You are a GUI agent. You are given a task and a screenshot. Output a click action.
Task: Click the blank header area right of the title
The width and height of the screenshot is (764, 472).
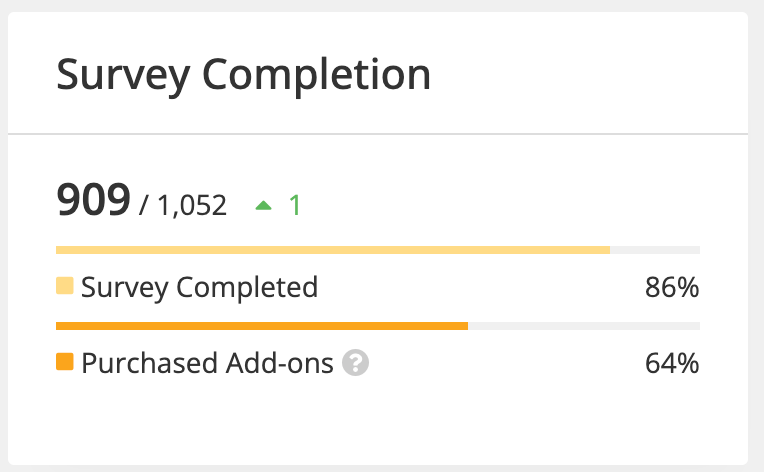click(x=590, y=76)
